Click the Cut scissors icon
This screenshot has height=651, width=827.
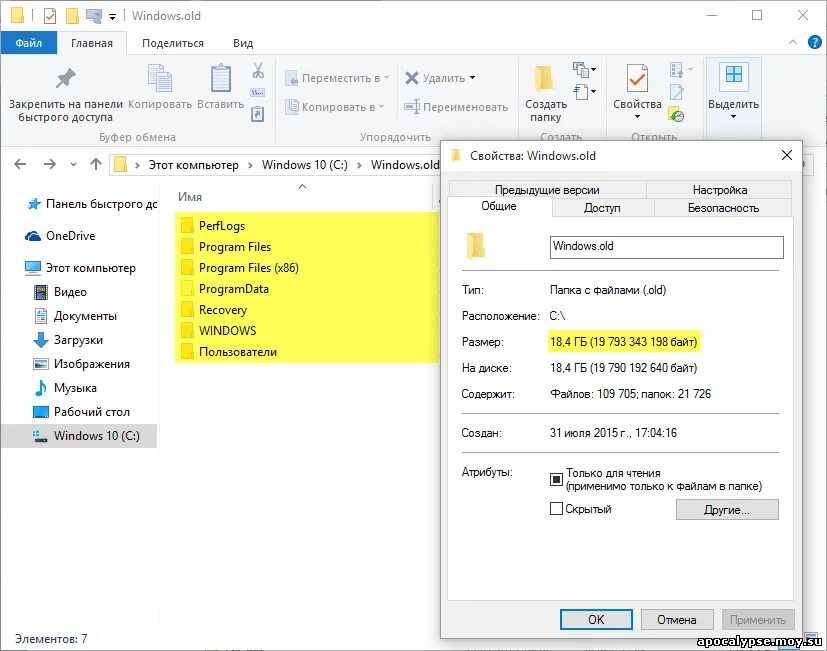258,70
